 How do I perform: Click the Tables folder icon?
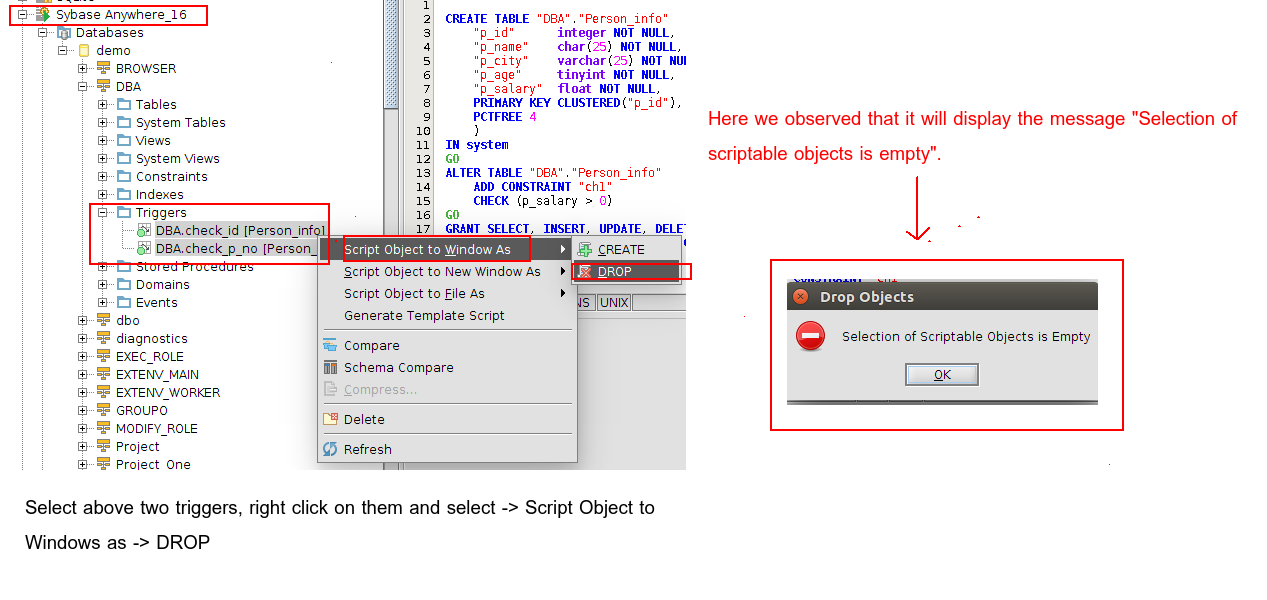coord(124,105)
